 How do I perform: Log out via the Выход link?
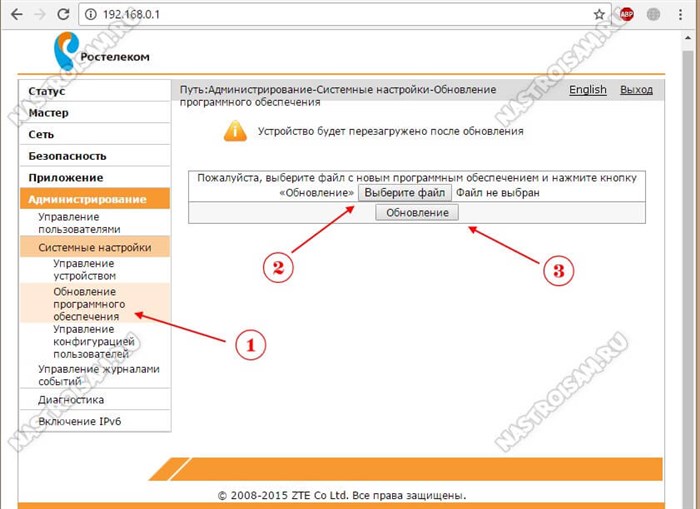point(636,90)
